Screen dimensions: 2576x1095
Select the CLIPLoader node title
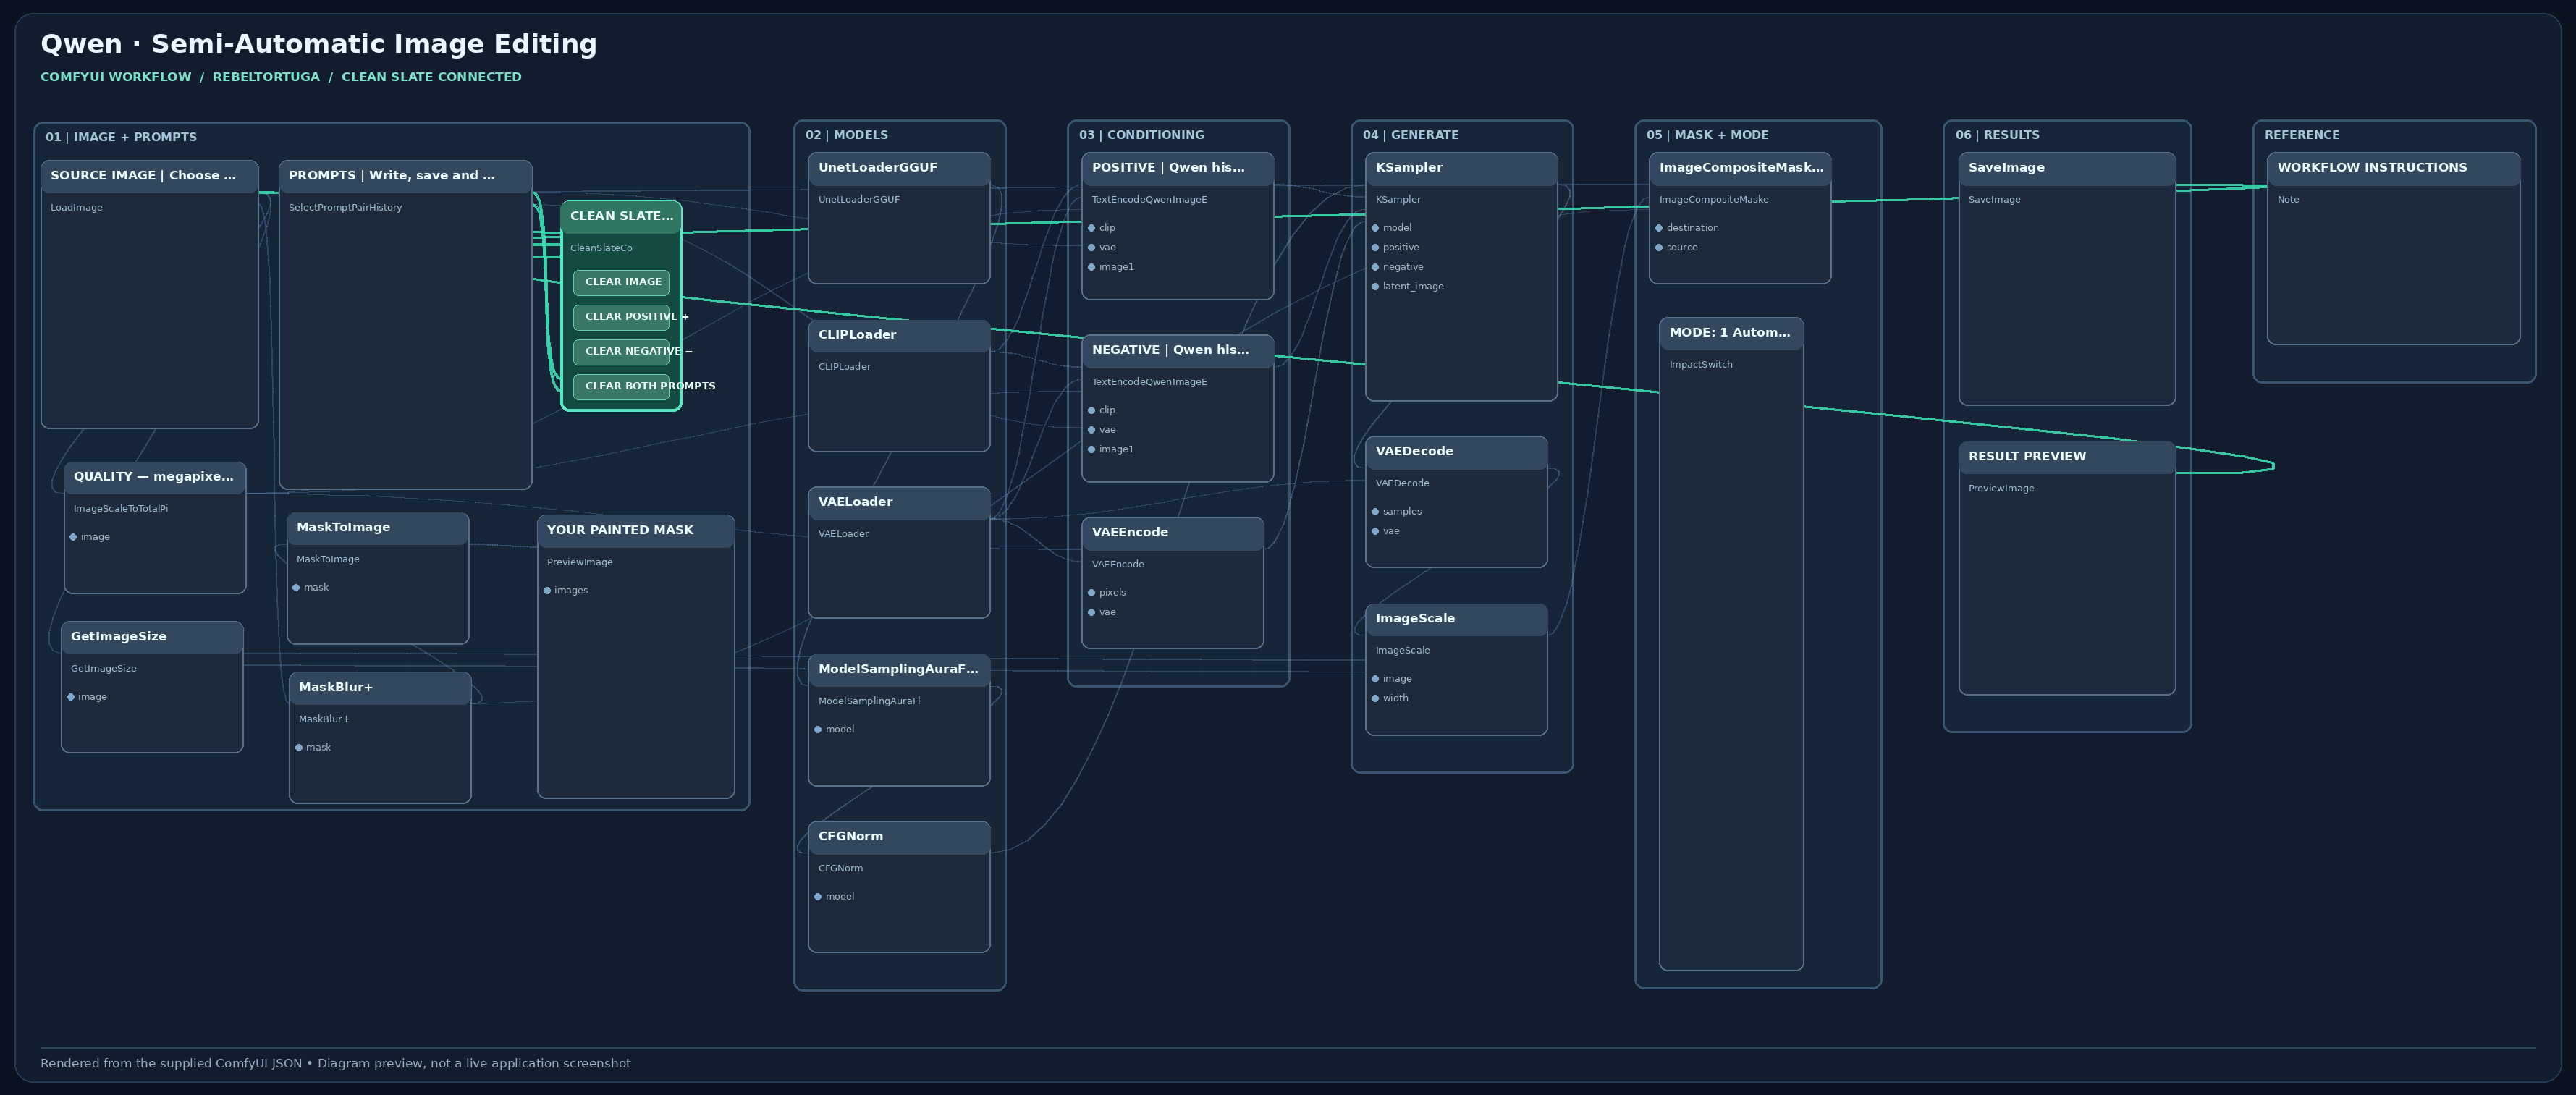[x=857, y=335]
